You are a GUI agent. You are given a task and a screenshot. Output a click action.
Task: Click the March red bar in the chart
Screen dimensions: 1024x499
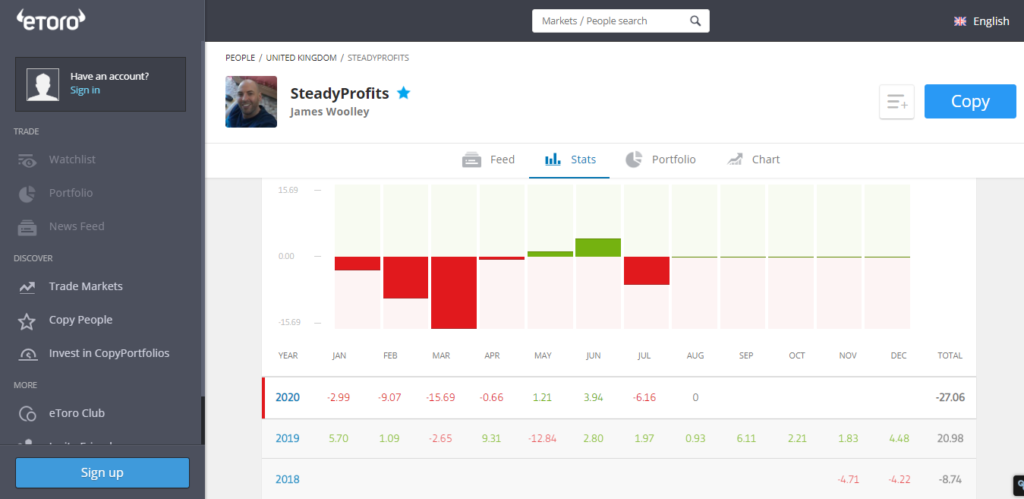[x=454, y=293]
